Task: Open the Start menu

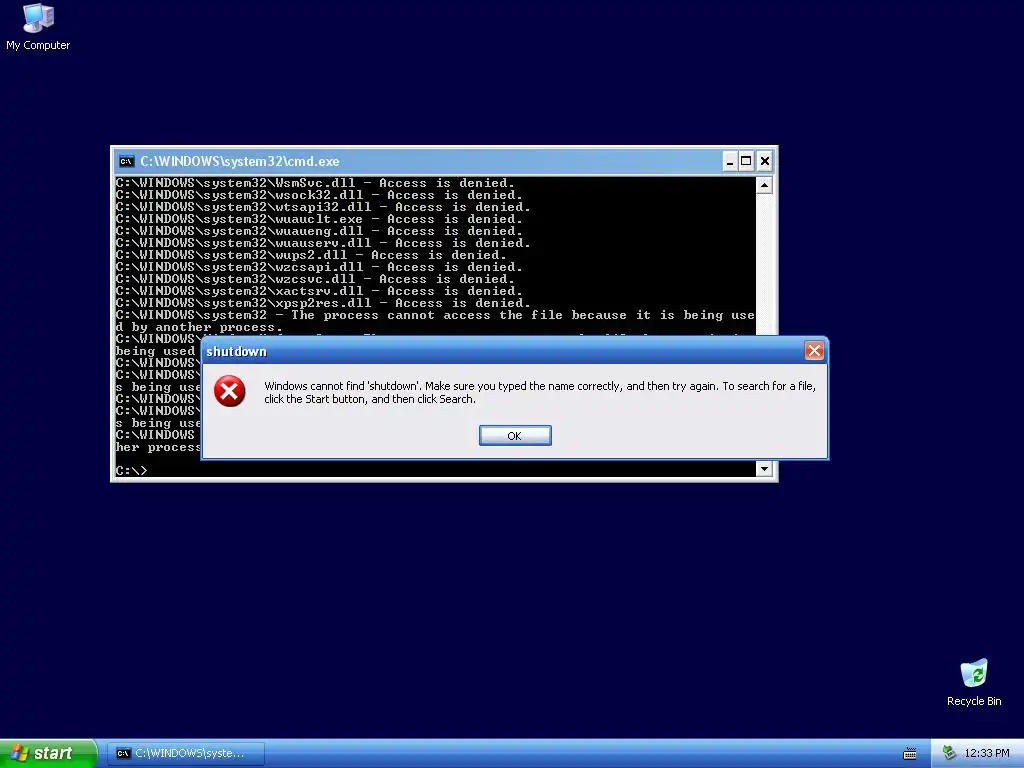Action: [48, 753]
